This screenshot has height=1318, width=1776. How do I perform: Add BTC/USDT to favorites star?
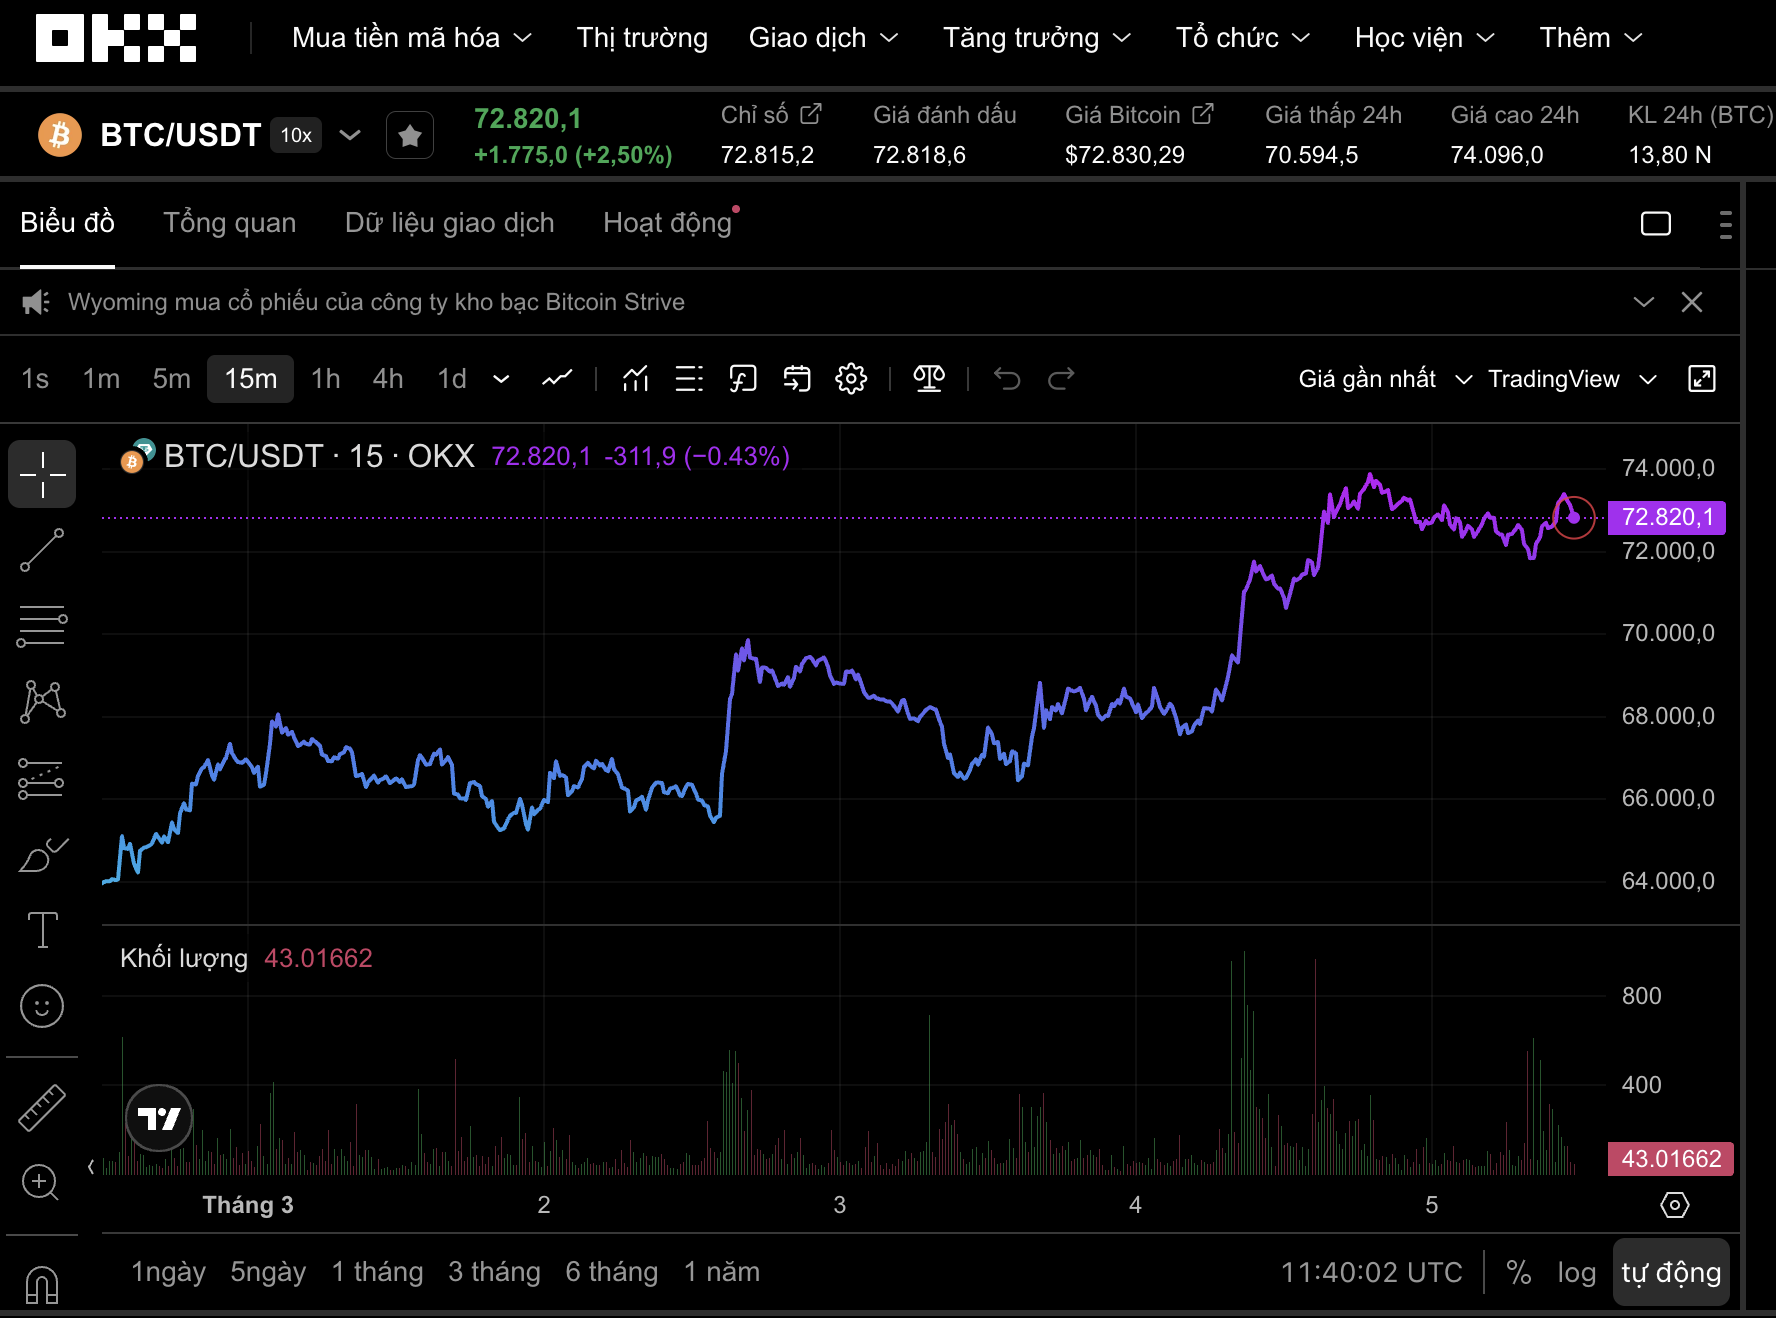tap(410, 135)
